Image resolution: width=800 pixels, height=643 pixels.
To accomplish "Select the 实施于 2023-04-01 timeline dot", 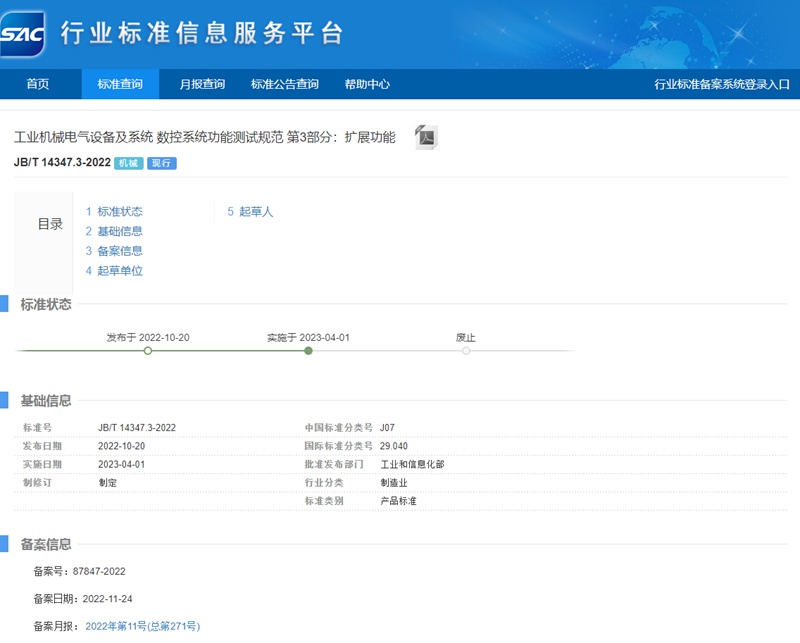I will 308,352.
